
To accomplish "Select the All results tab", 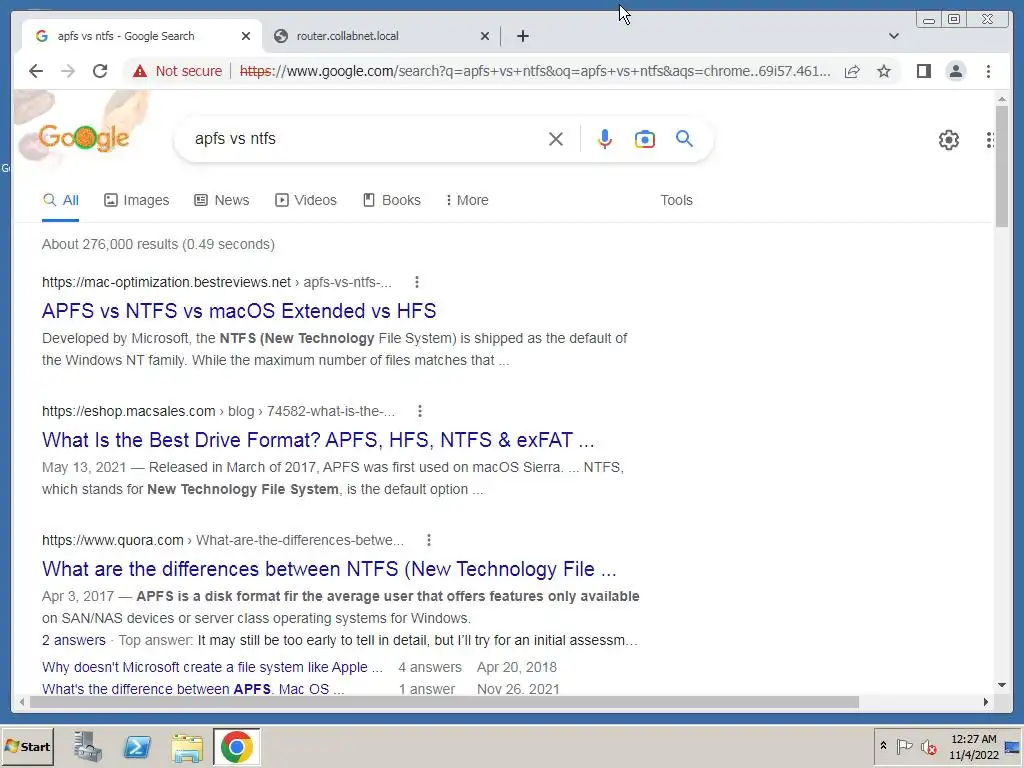I will pos(61,200).
